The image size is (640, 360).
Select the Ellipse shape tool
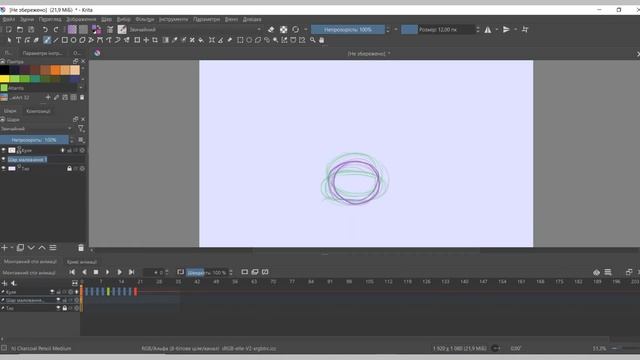pos(73,40)
